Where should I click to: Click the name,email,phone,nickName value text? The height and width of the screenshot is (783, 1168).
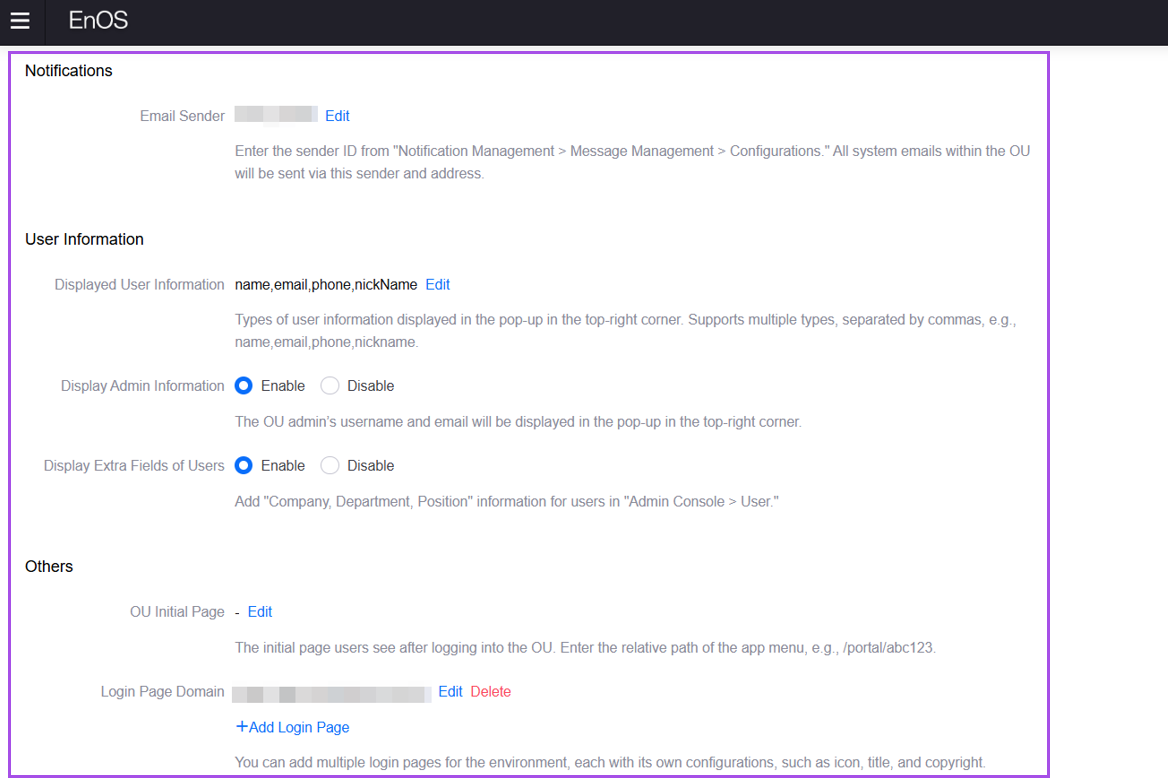326,285
